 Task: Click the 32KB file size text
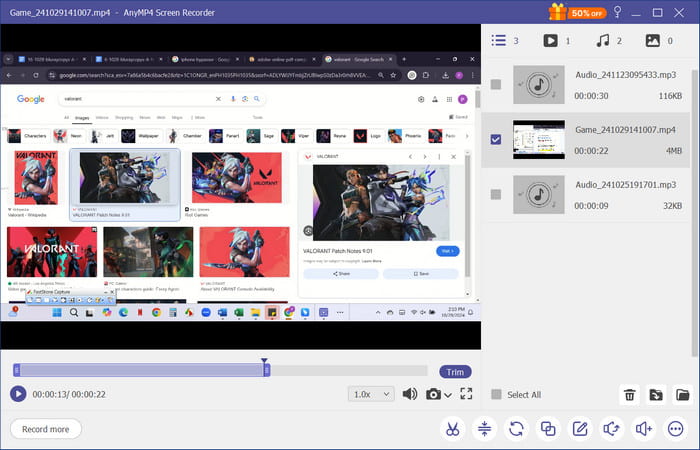coord(673,206)
